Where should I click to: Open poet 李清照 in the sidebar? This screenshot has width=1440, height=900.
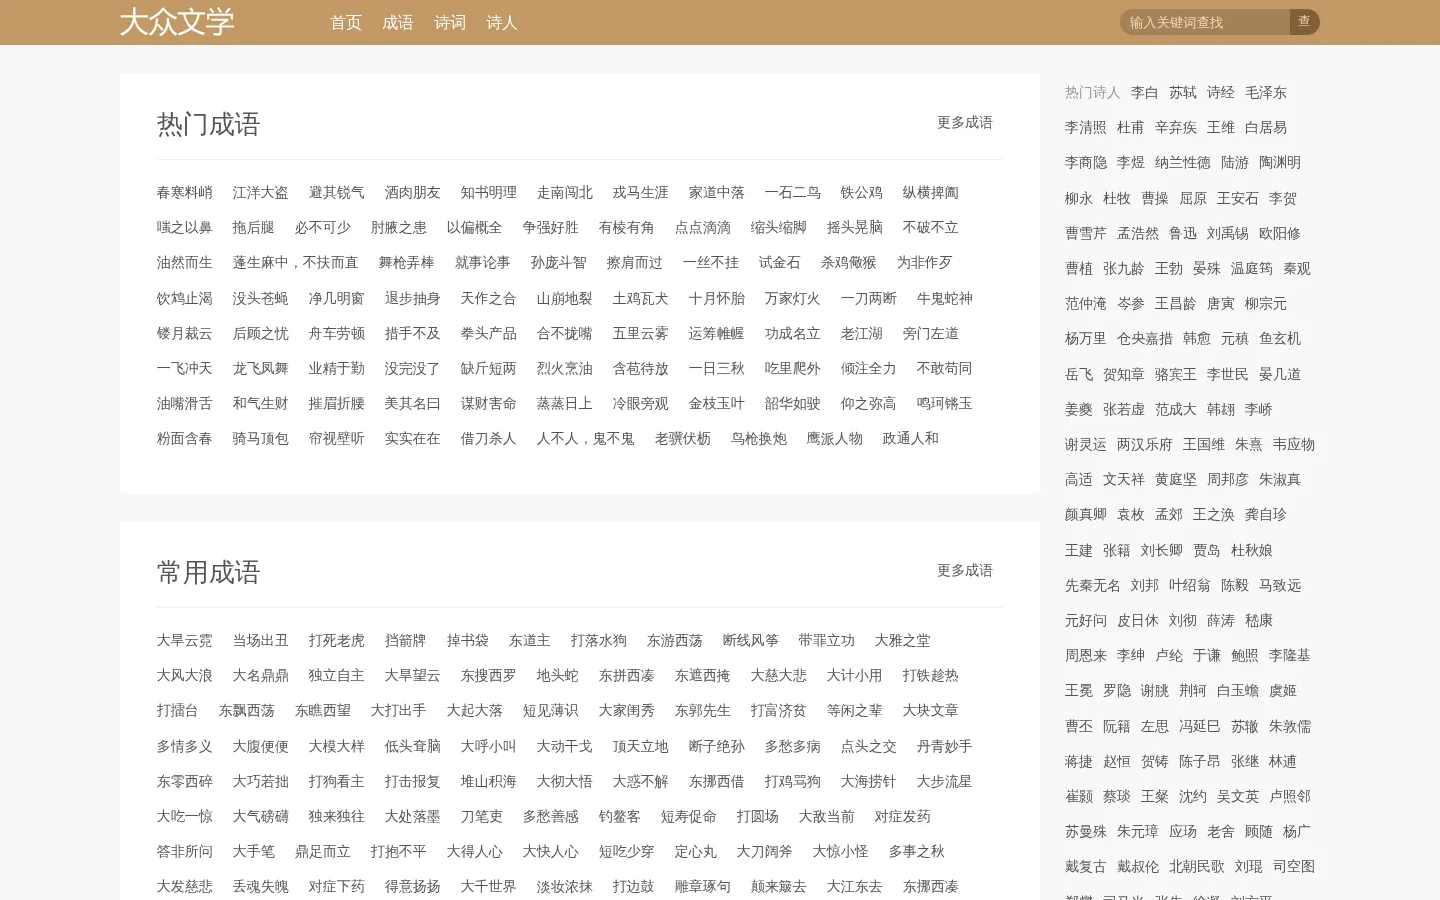[x=1086, y=127]
